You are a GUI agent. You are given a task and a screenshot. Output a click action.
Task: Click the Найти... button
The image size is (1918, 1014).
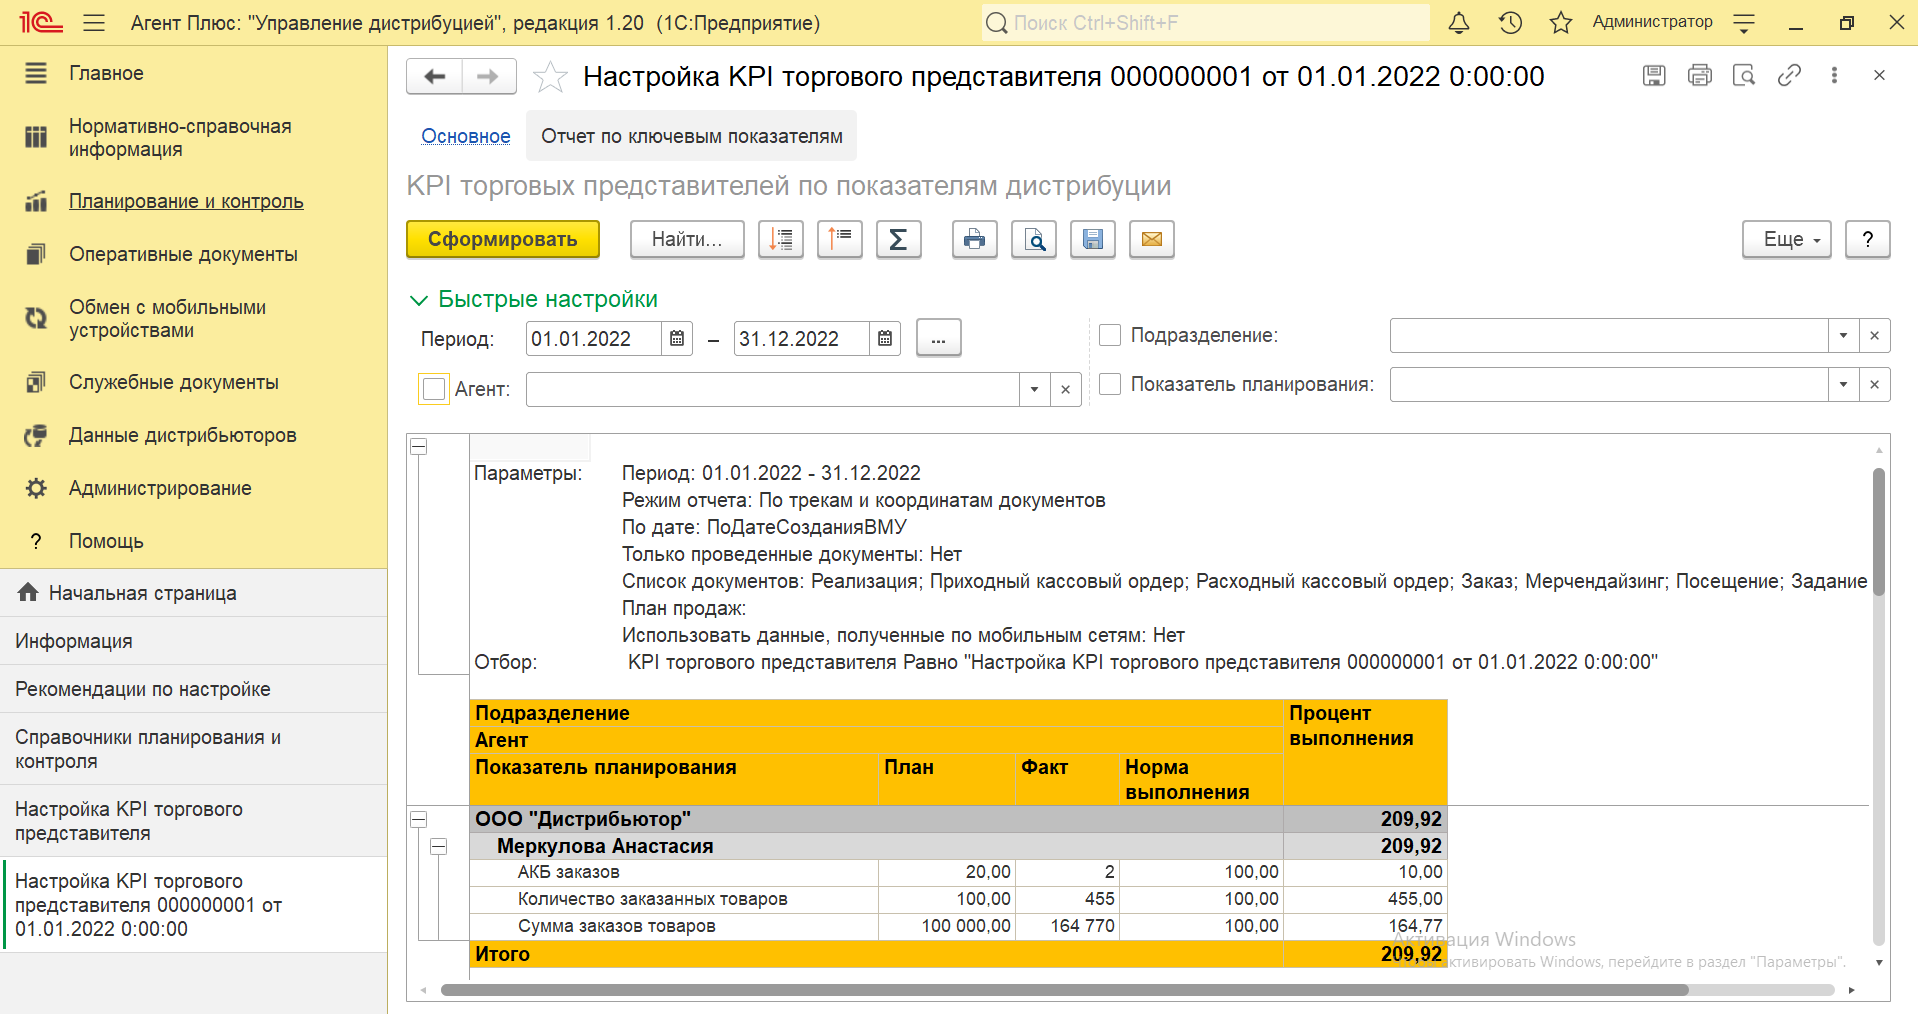point(687,239)
